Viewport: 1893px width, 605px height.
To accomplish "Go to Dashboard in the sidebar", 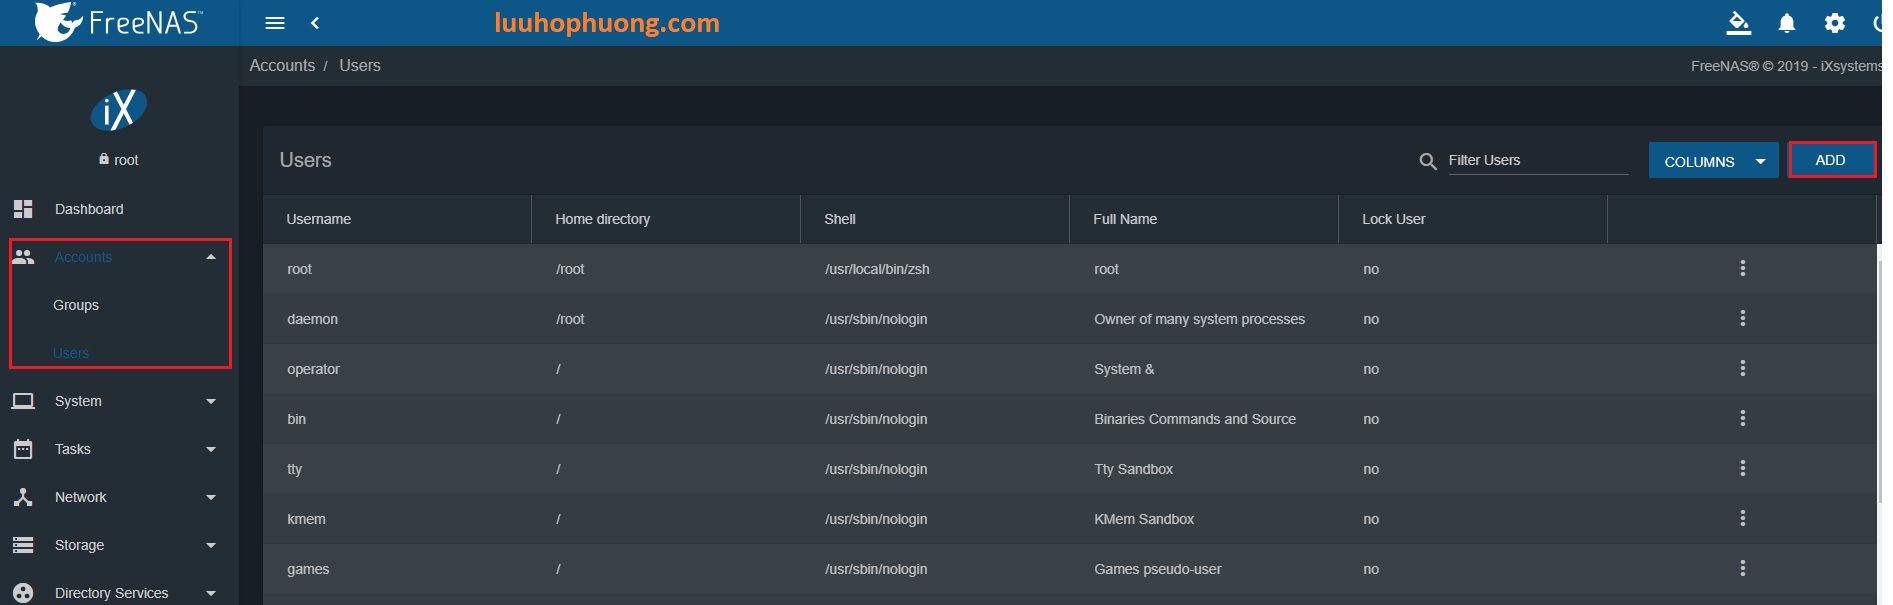I will coord(89,209).
